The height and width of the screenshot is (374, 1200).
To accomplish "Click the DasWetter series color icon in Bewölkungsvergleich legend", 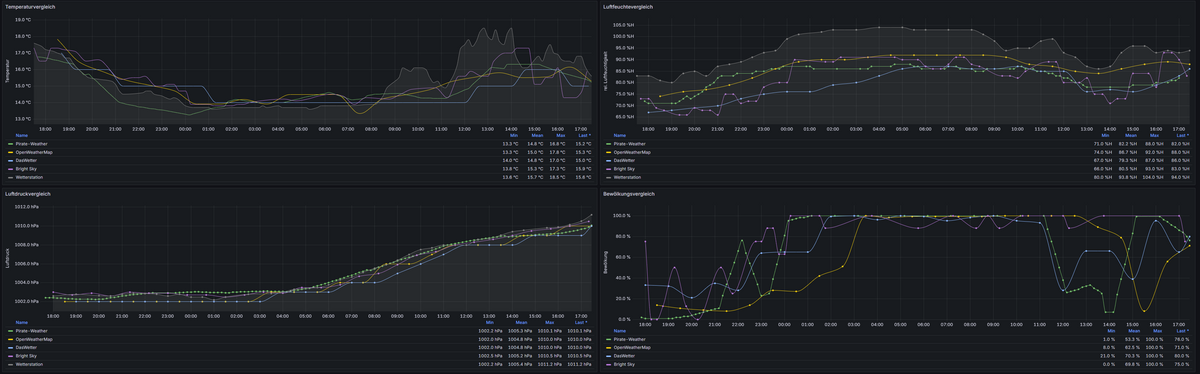I will click(x=608, y=355).
